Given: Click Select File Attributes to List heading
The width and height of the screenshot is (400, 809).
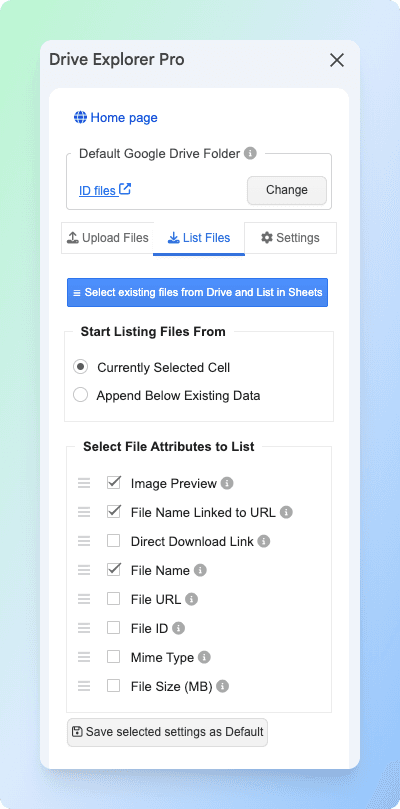Looking at the screenshot, I should tap(169, 446).
